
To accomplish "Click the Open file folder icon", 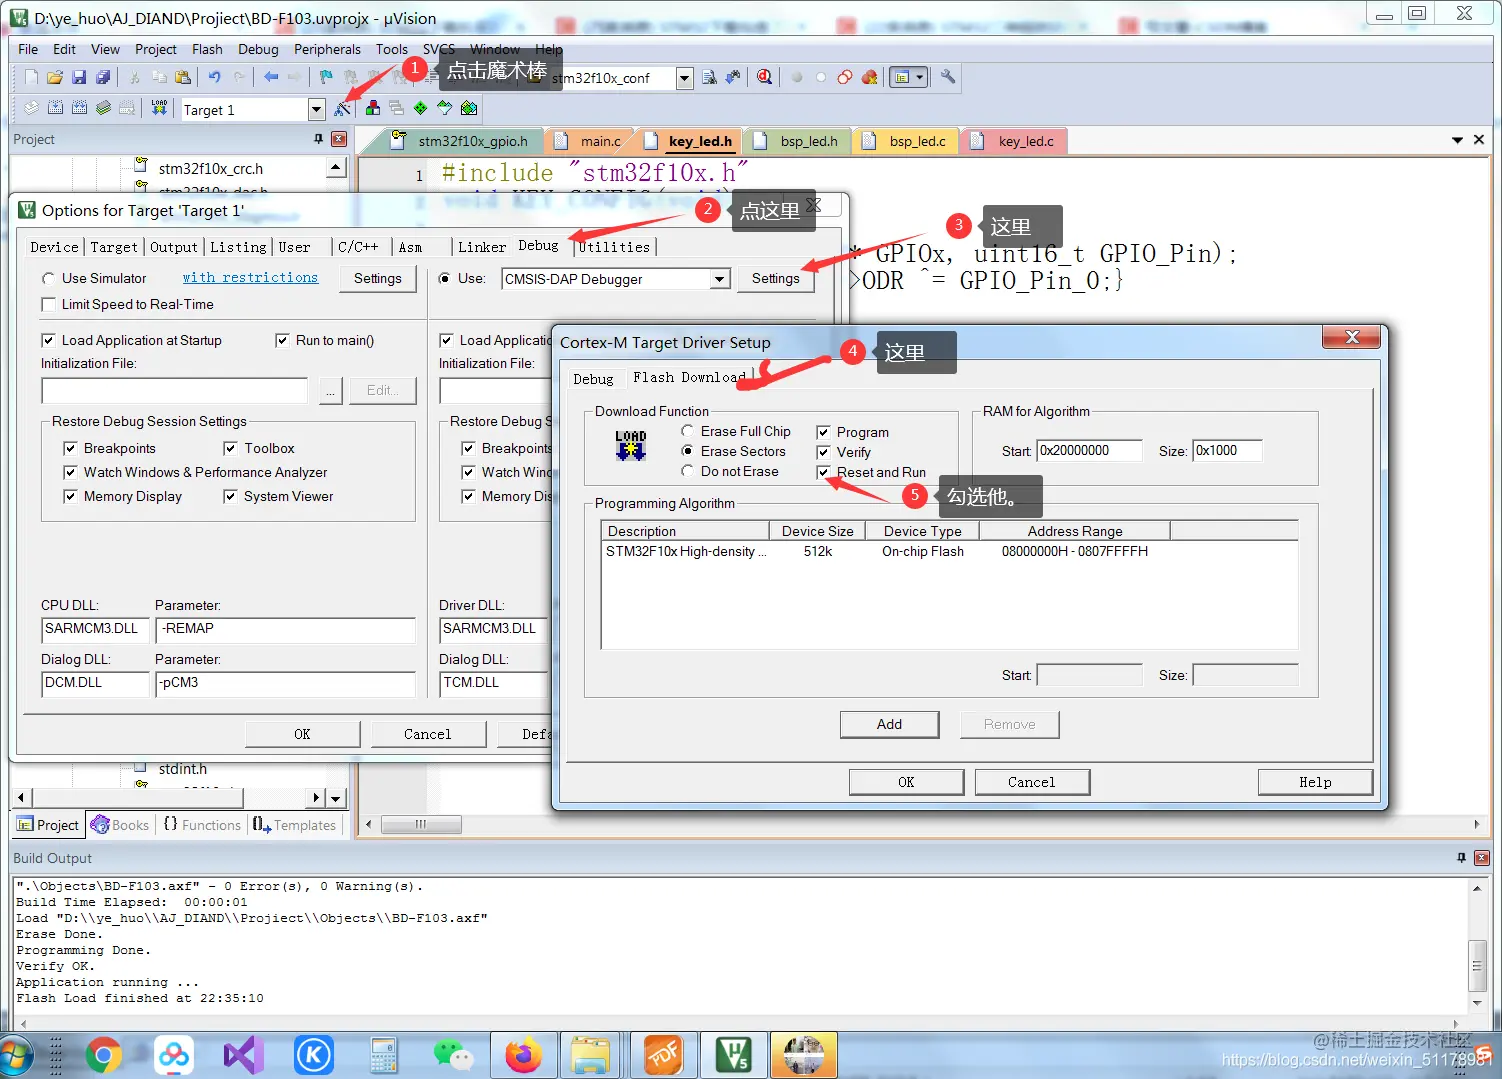I will tap(55, 77).
